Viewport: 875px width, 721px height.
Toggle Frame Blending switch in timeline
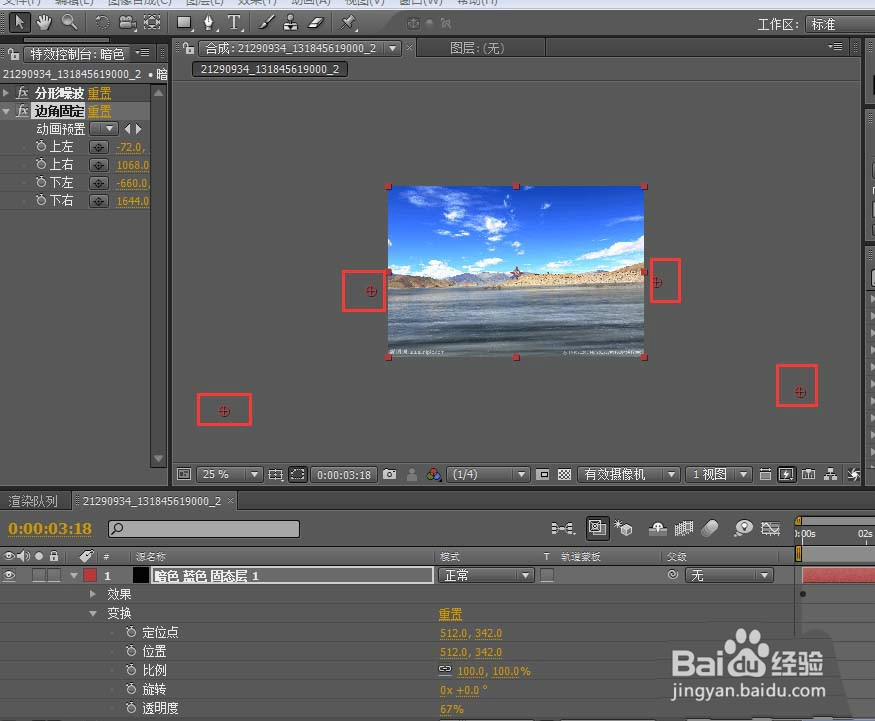(684, 528)
